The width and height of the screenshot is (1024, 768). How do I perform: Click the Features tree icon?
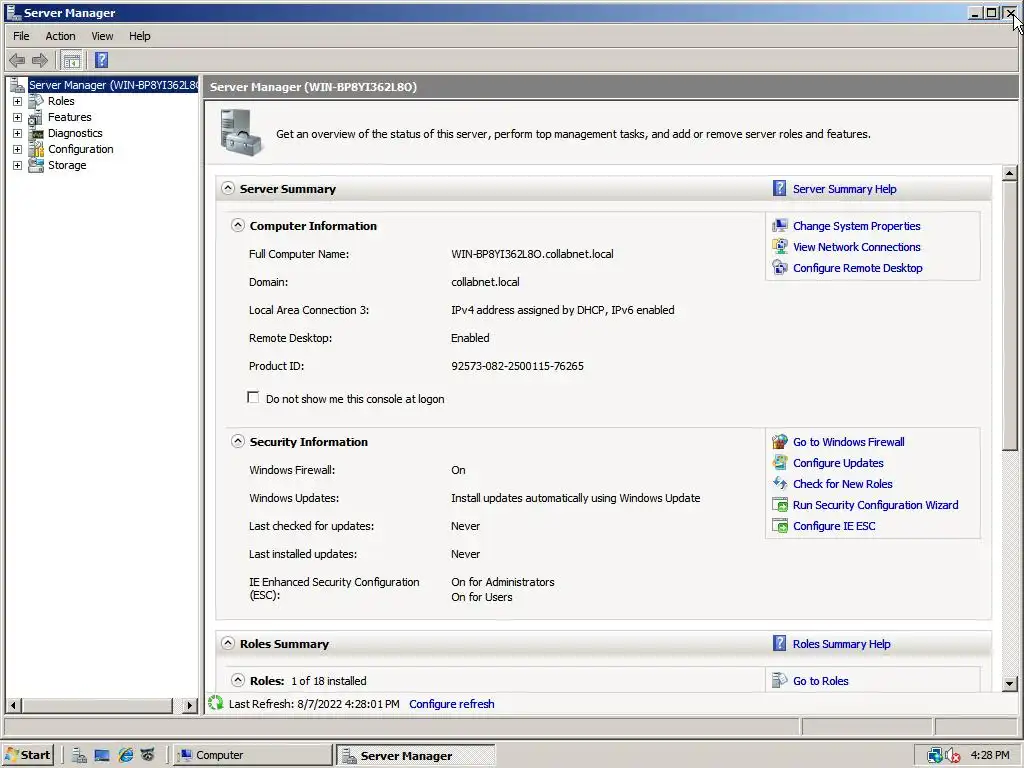point(37,118)
